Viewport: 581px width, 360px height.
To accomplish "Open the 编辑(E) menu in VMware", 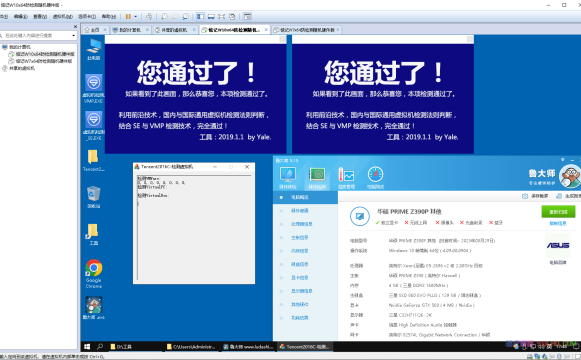I will [21, 16].
